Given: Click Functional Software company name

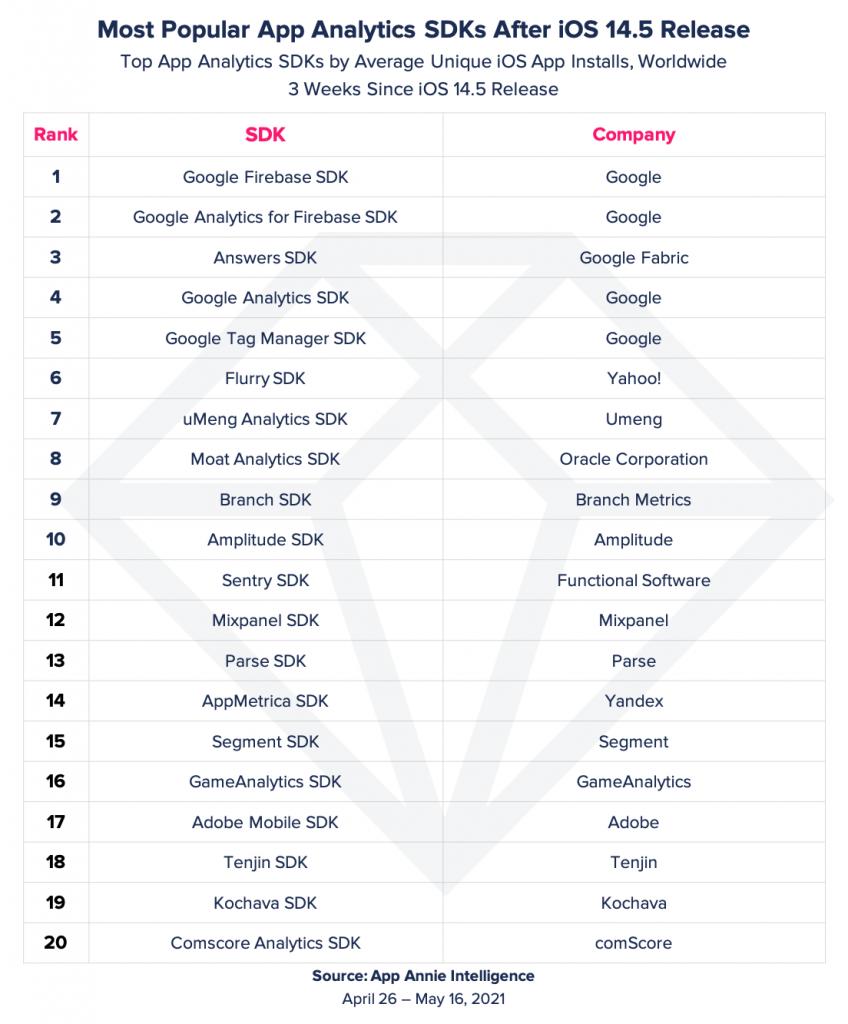Looking at the screenshot, I should (x=634, y=580).
